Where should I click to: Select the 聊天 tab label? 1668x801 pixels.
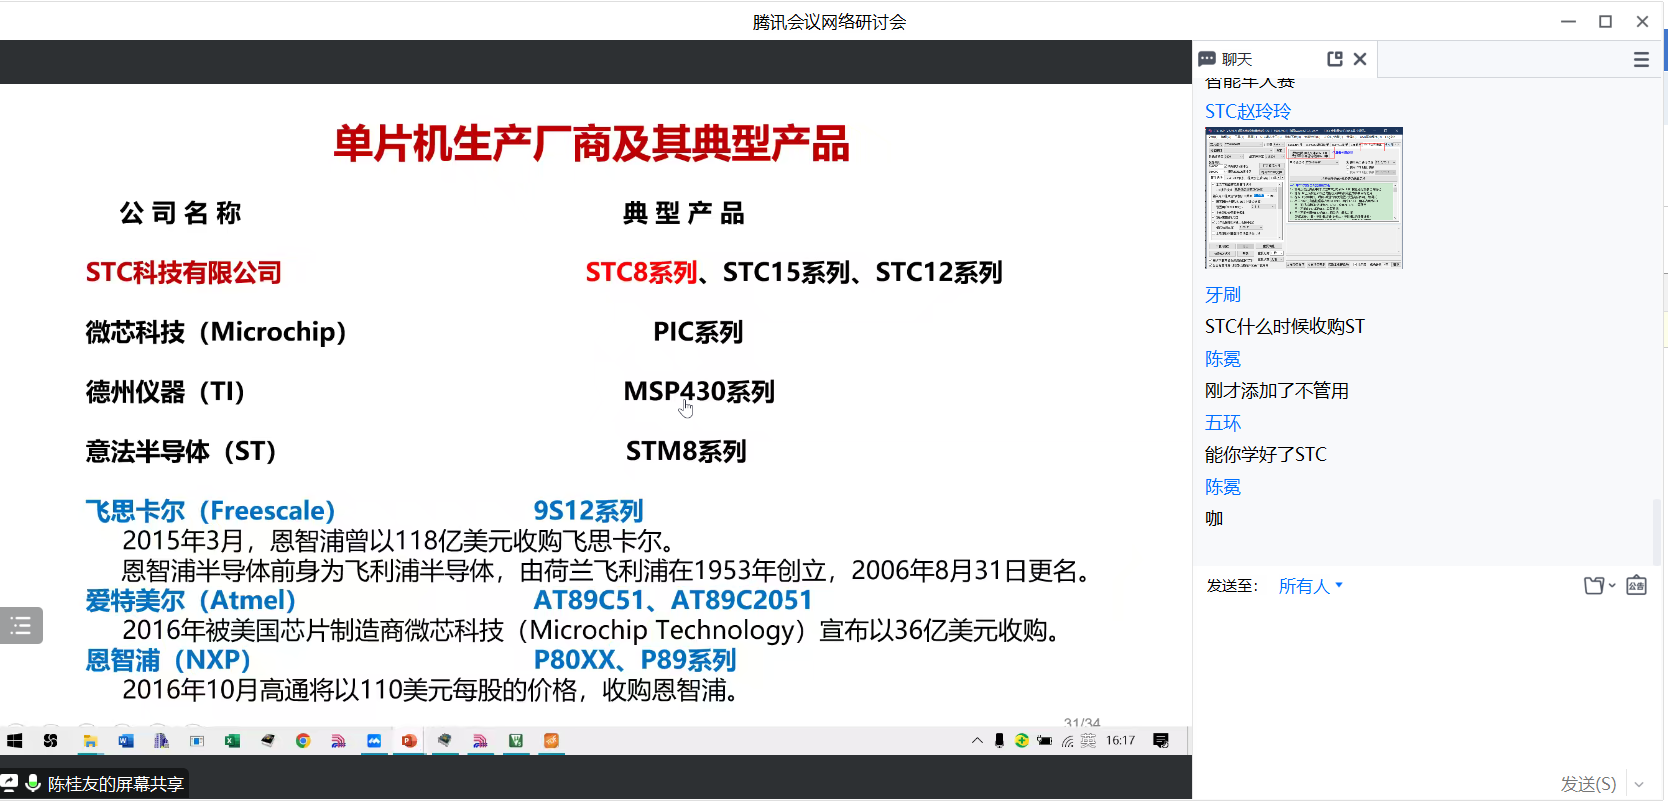1237,59
